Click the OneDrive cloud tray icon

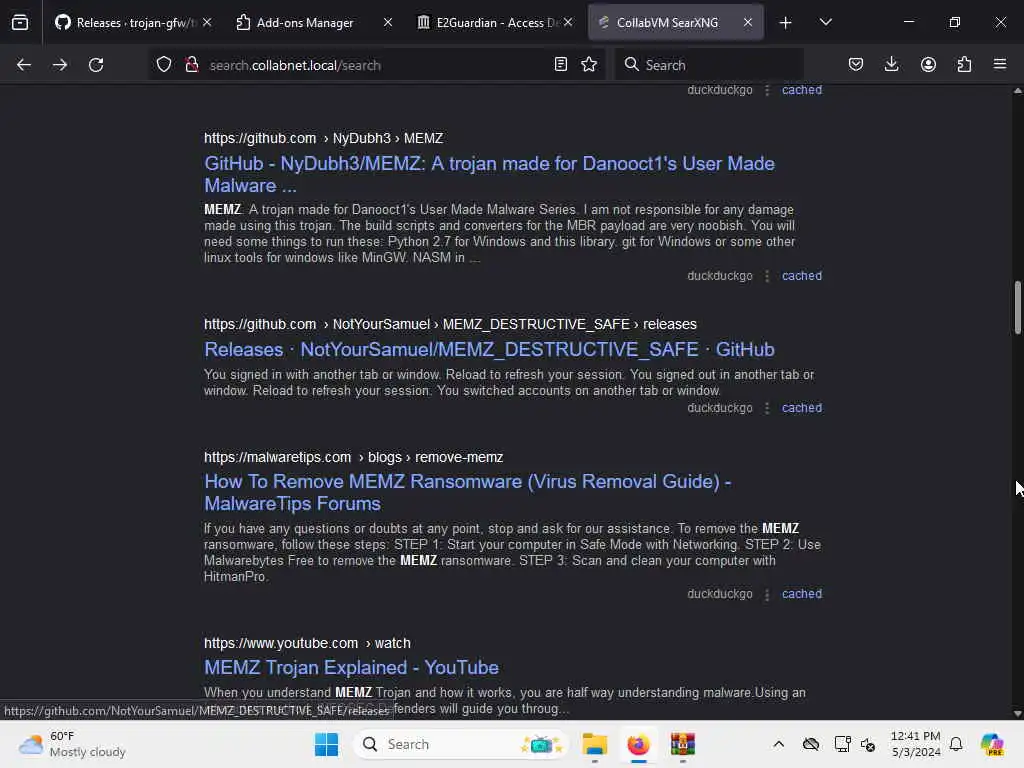[811, 744]
